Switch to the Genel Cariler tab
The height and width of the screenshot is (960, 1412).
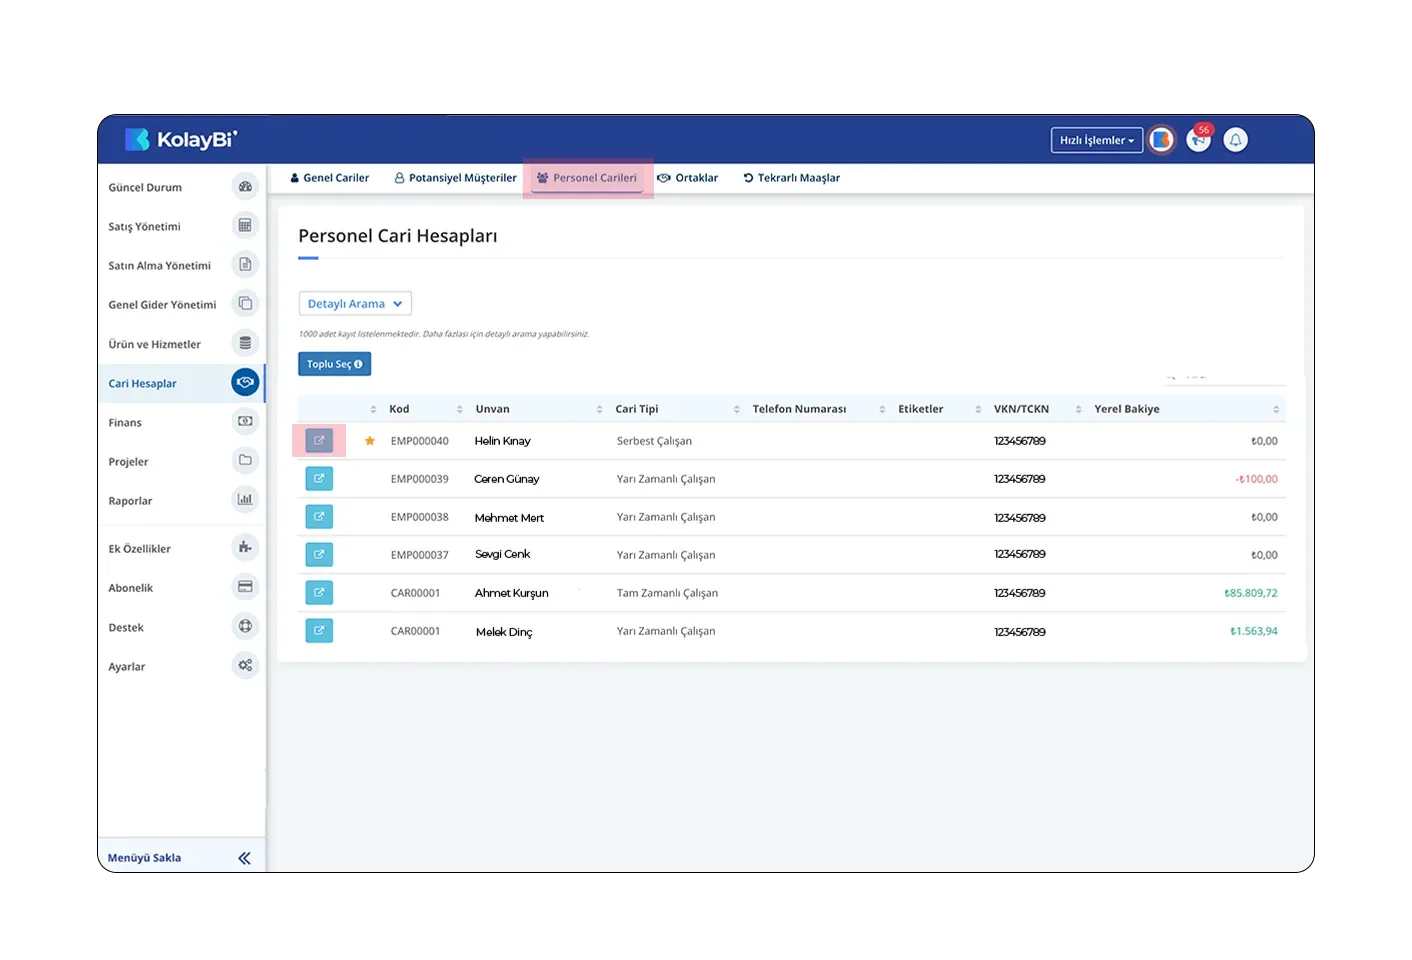pos(329,178)
